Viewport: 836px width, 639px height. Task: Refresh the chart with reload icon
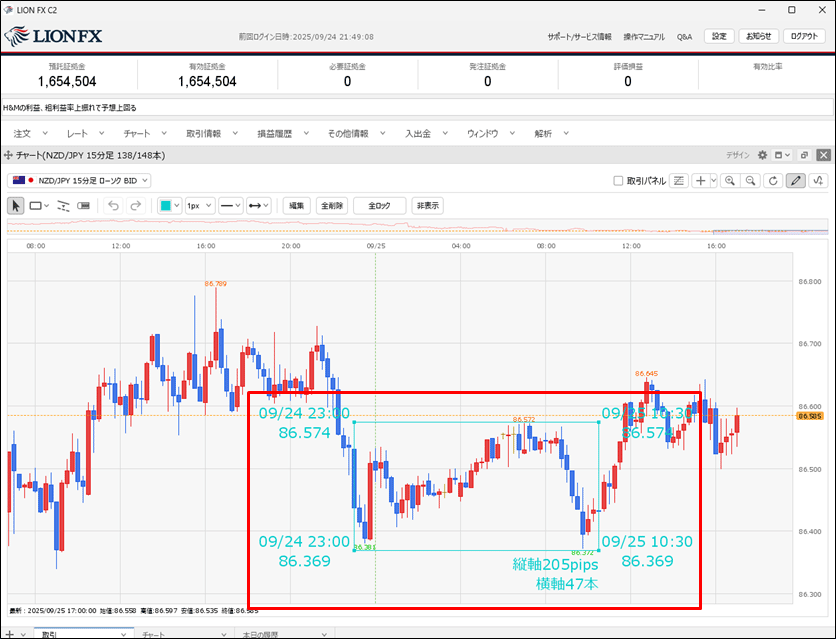772,181
